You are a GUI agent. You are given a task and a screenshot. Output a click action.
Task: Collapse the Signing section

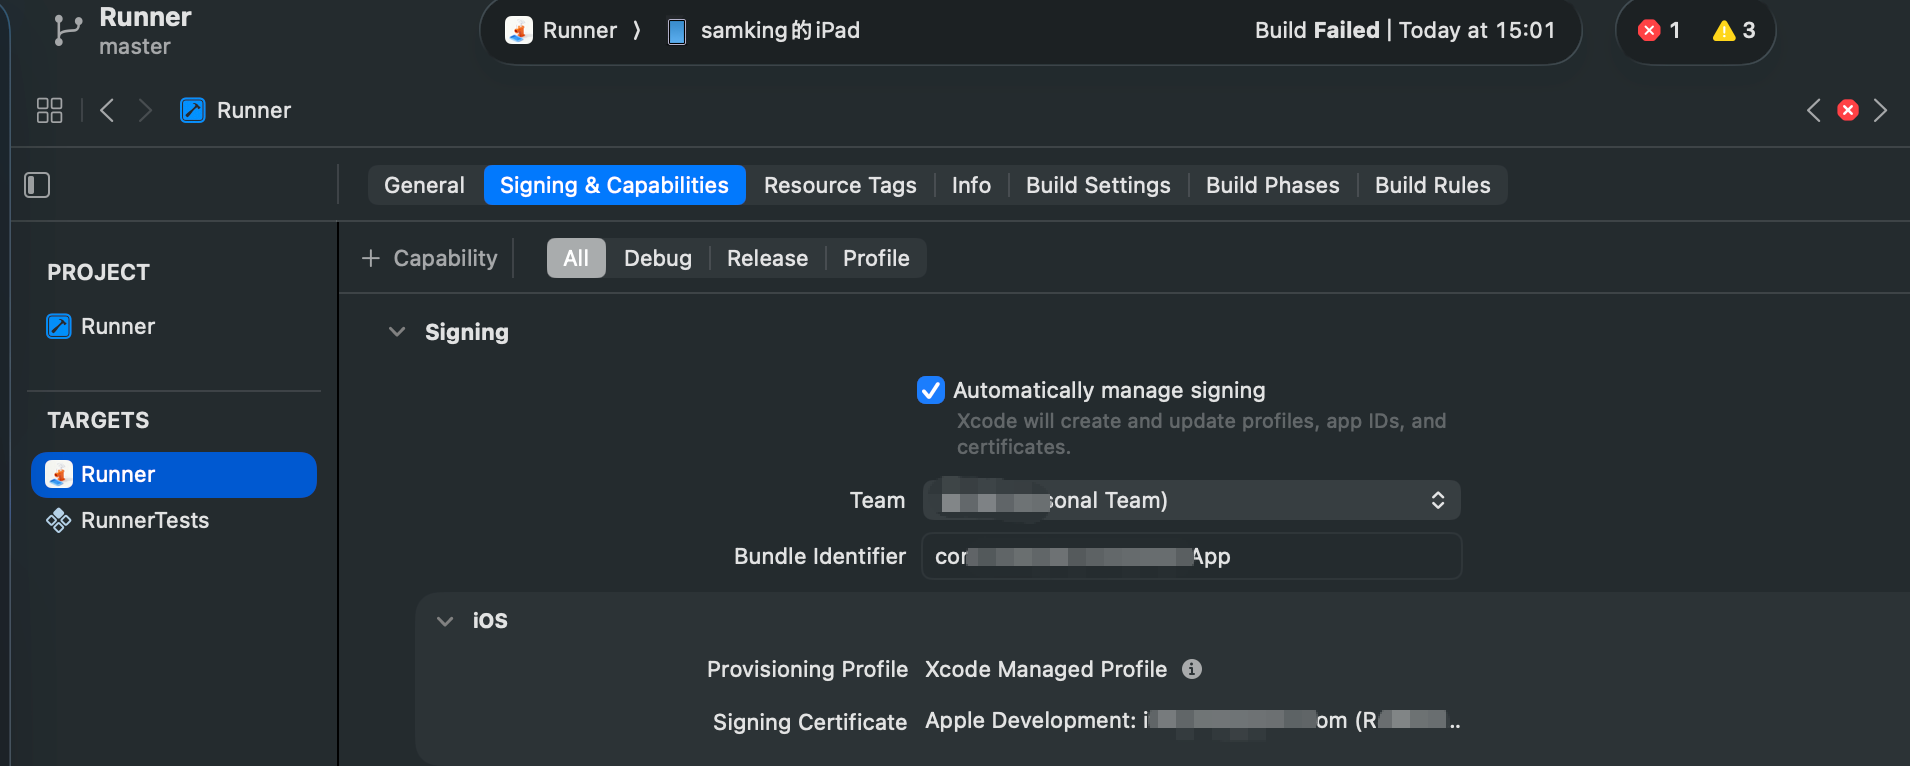click(397, 332)
